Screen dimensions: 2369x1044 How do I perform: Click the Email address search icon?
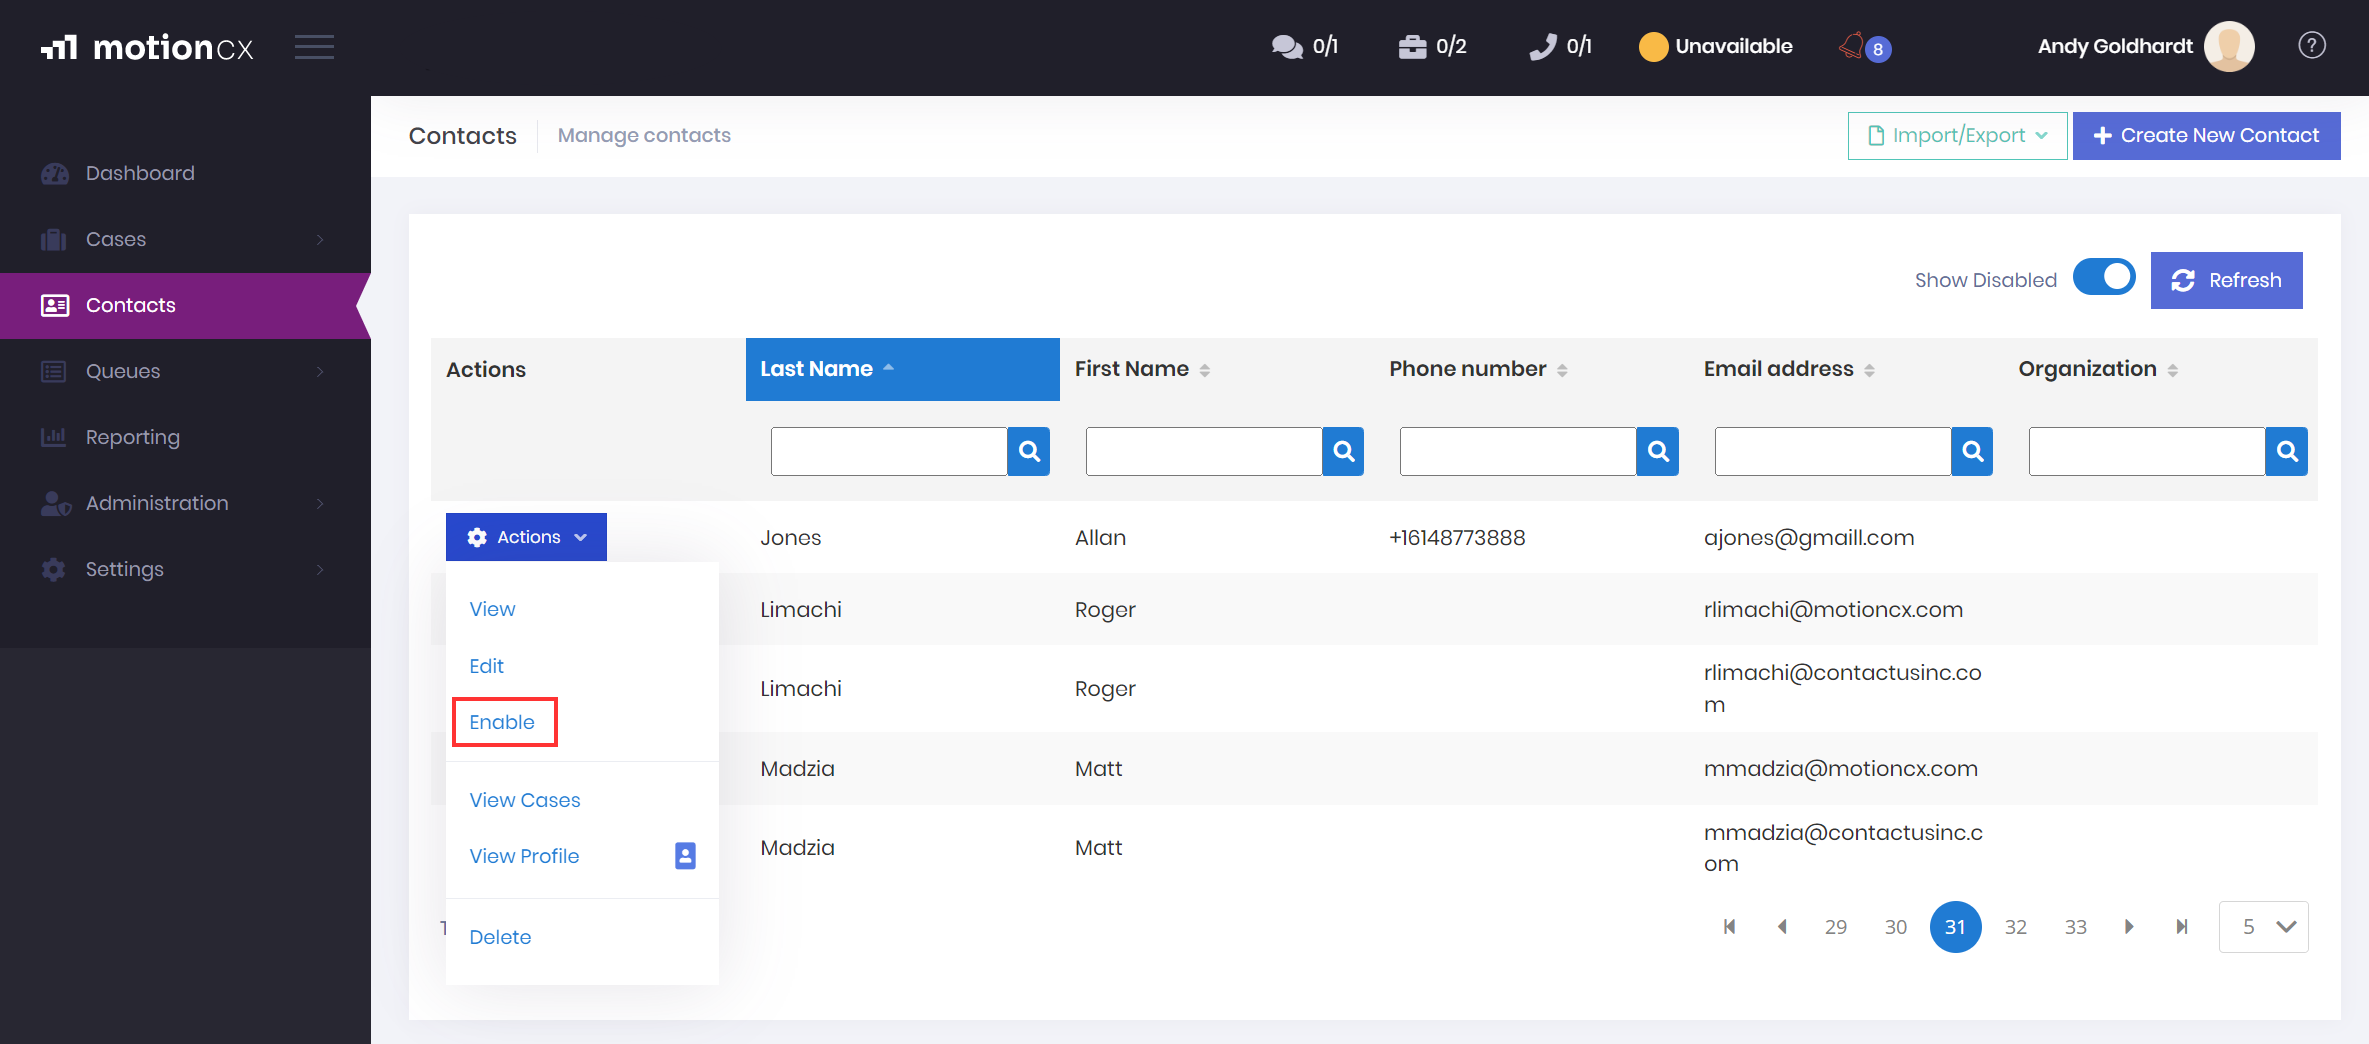tap(1972, 451)
